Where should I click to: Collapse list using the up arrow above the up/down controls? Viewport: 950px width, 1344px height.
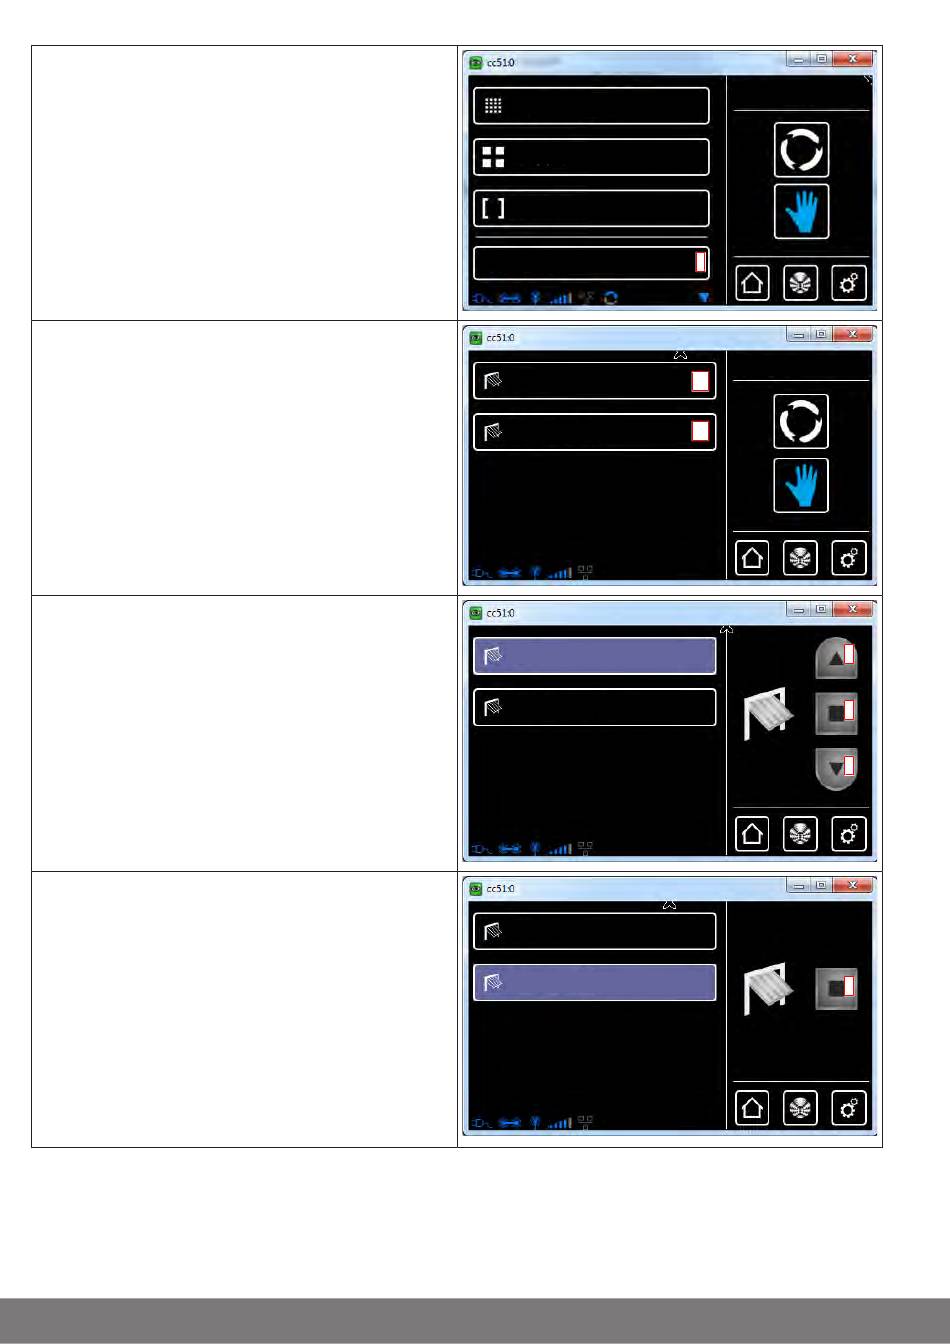pos(727,628)
